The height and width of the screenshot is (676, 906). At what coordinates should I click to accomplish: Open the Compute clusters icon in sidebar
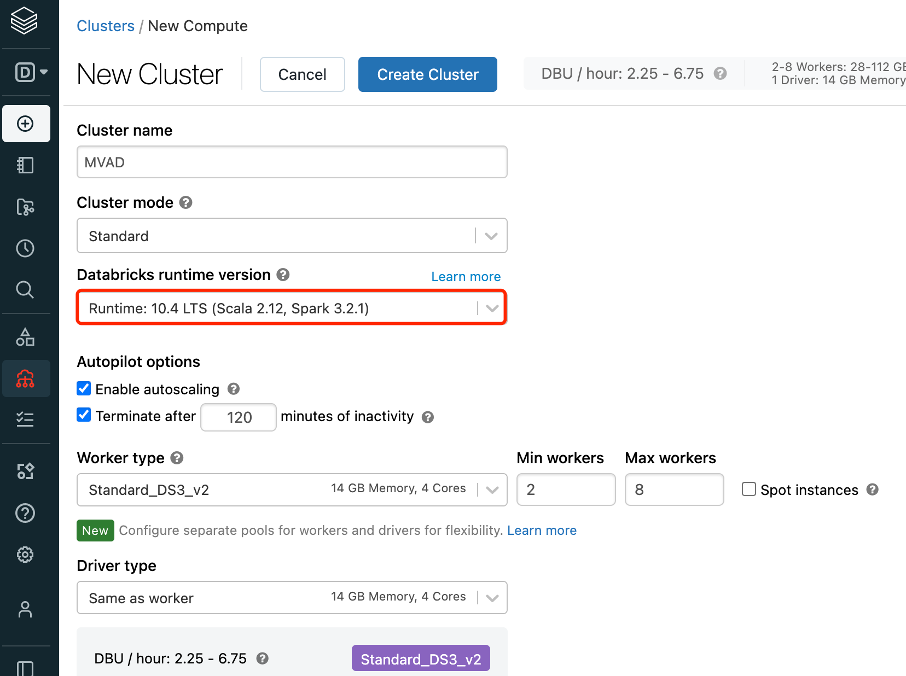[x=25, y=378]
